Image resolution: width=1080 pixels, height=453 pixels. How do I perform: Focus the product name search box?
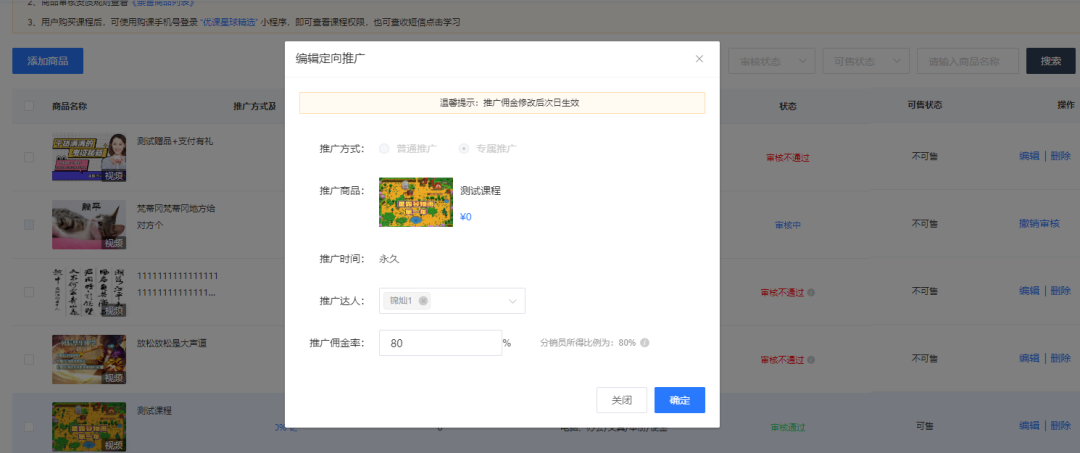pyautogui.click(x=967, y=61)
